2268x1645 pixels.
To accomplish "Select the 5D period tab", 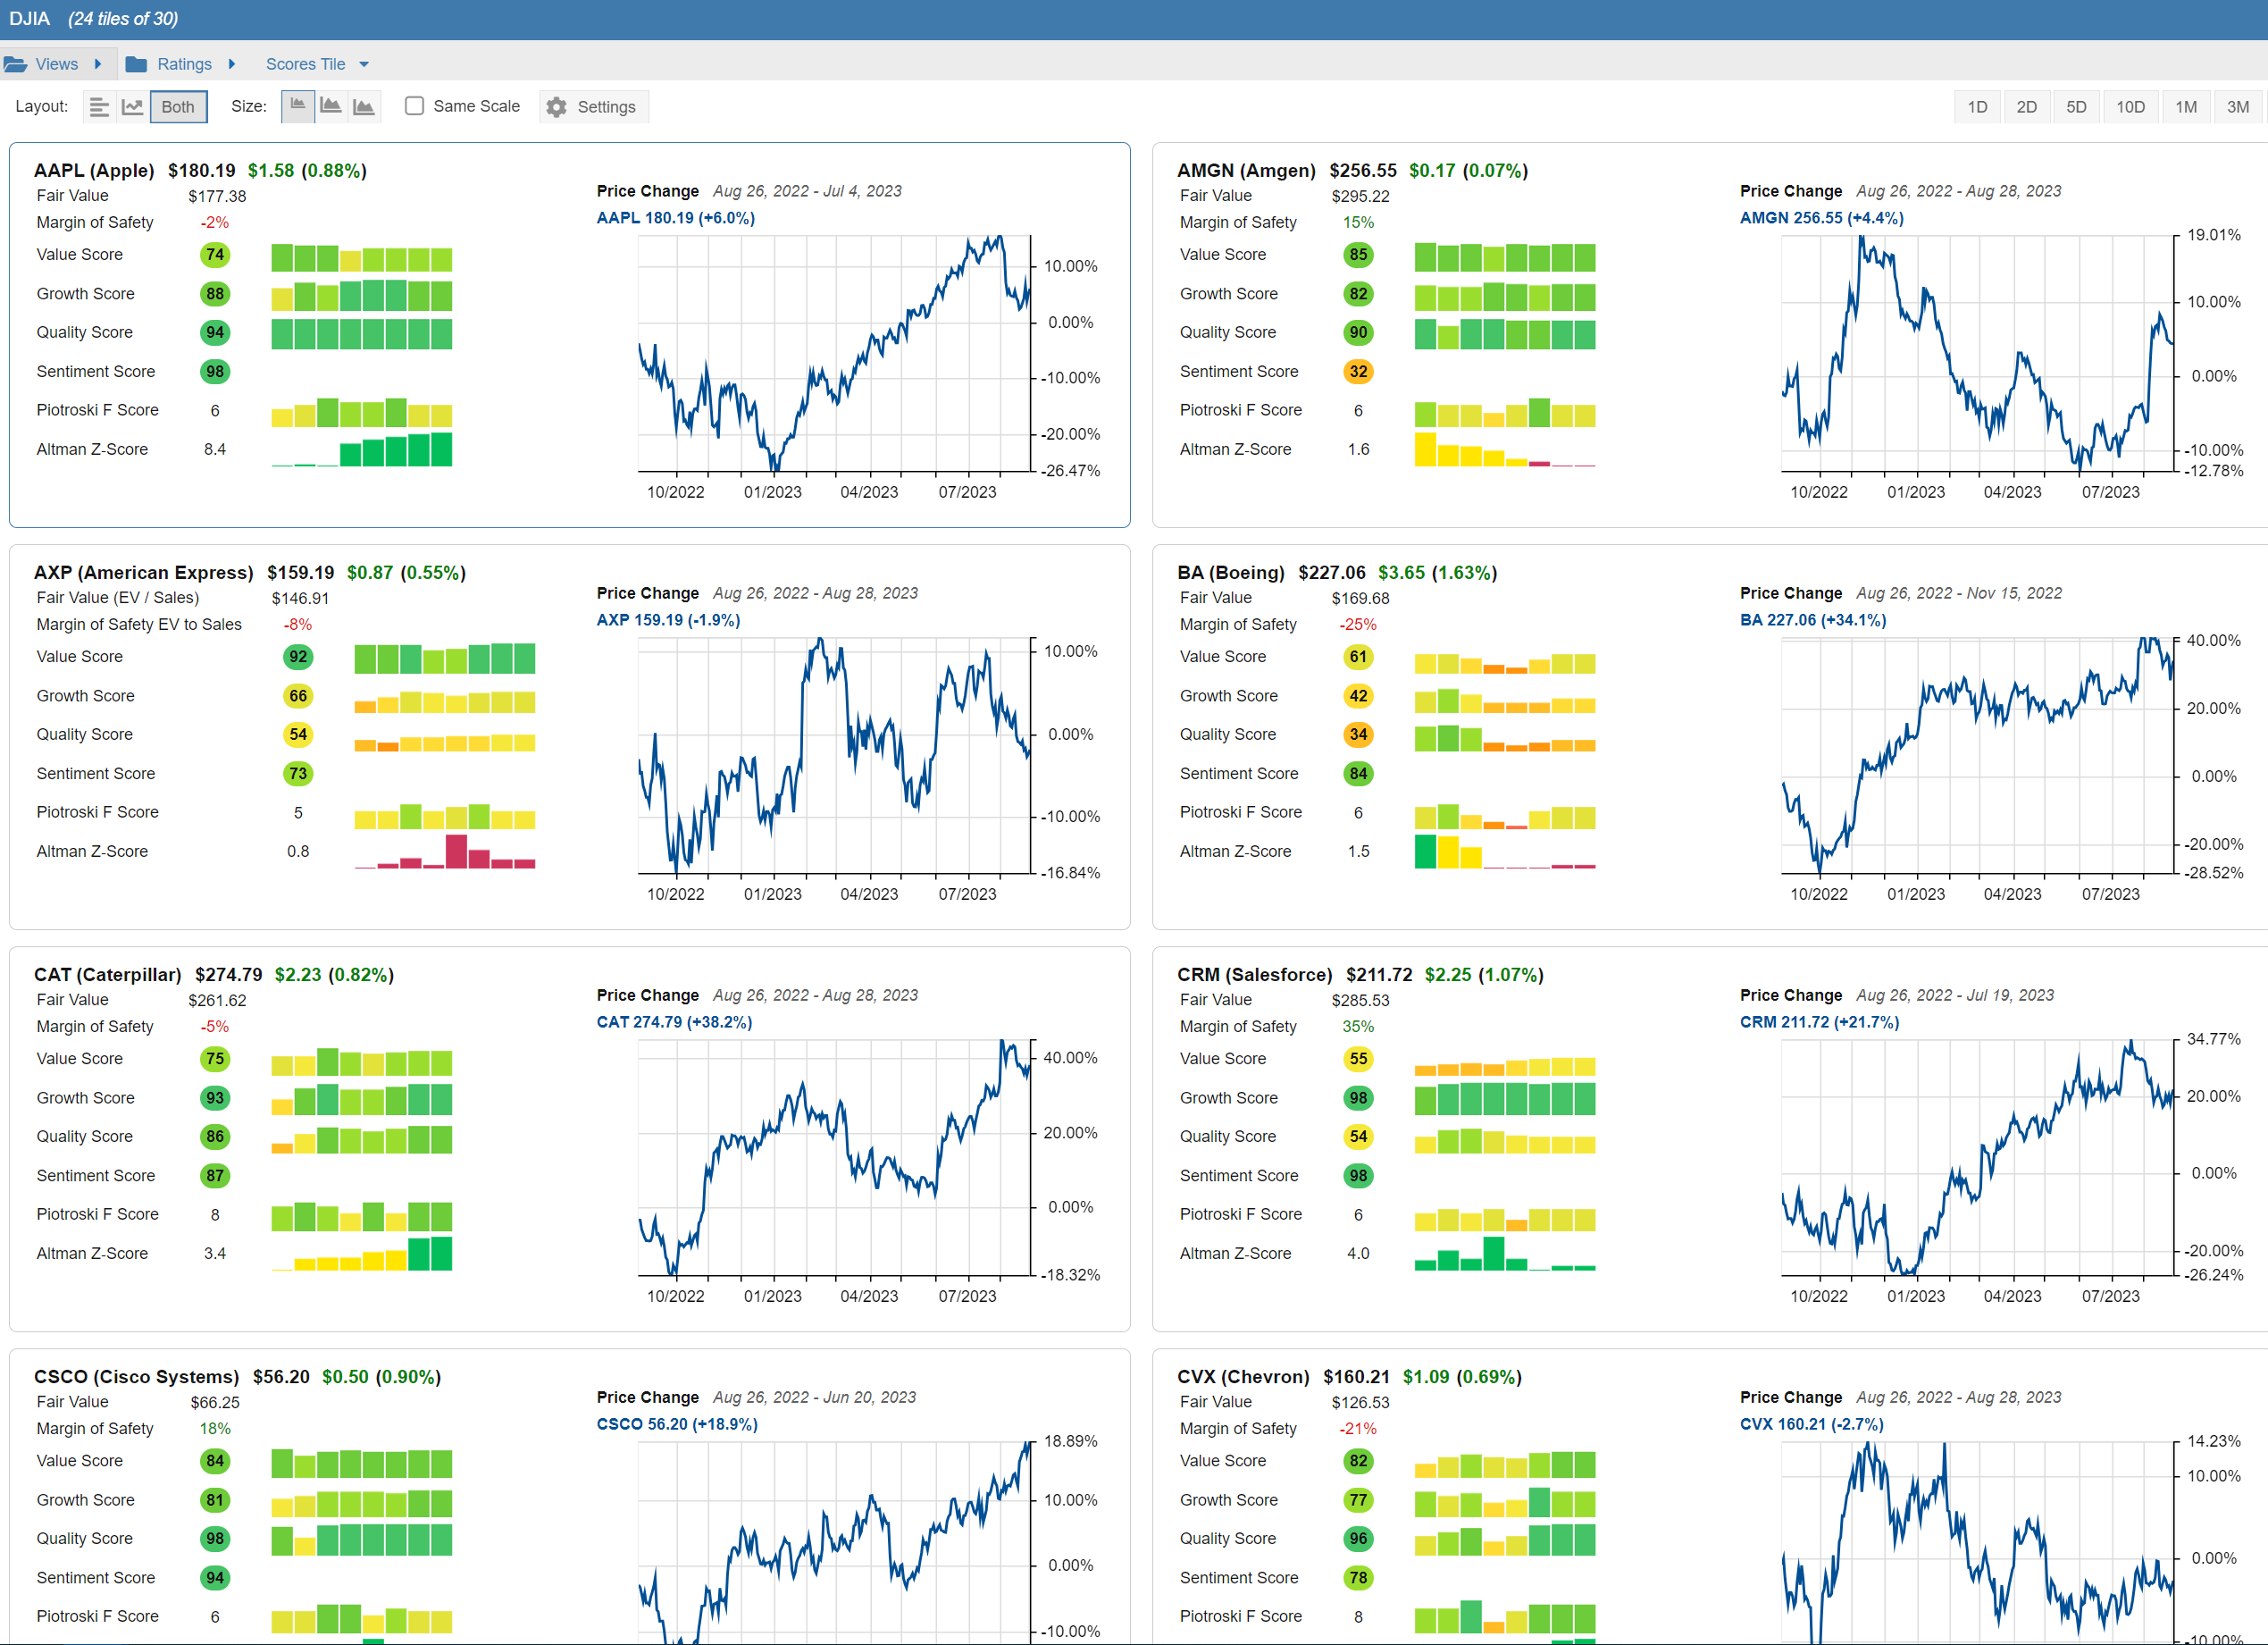I will (2076, 107).
